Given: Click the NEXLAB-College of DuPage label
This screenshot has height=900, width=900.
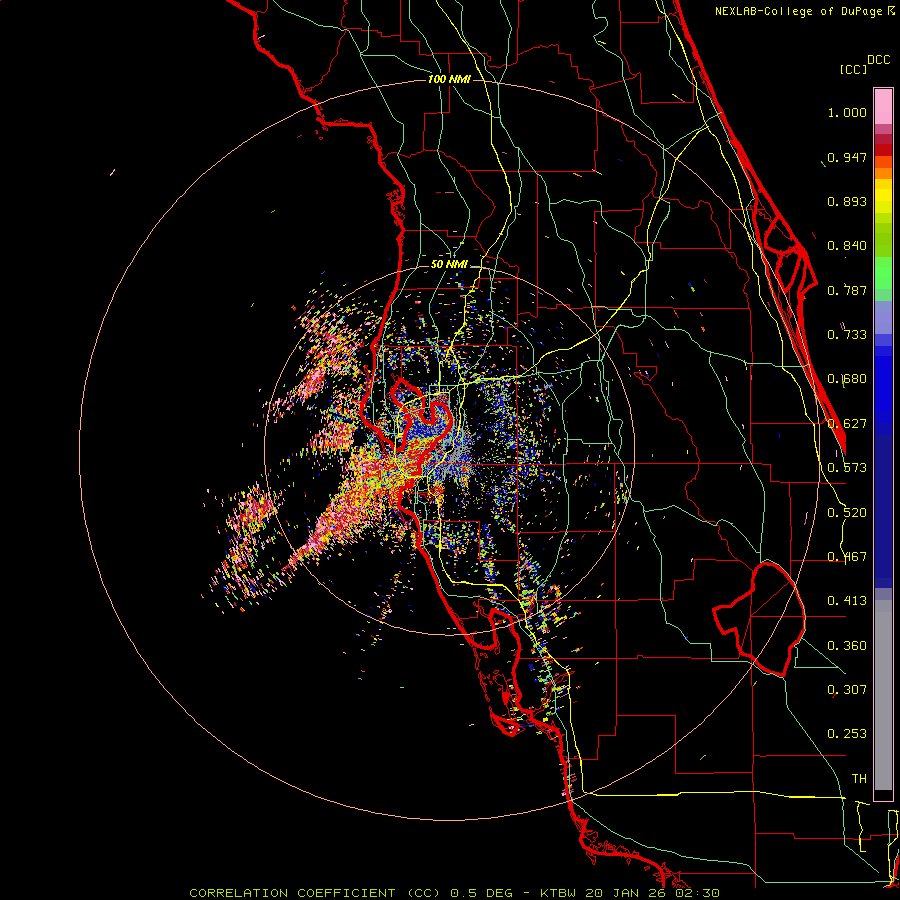Looking at the screenshot, I should [x=804, y=11].
